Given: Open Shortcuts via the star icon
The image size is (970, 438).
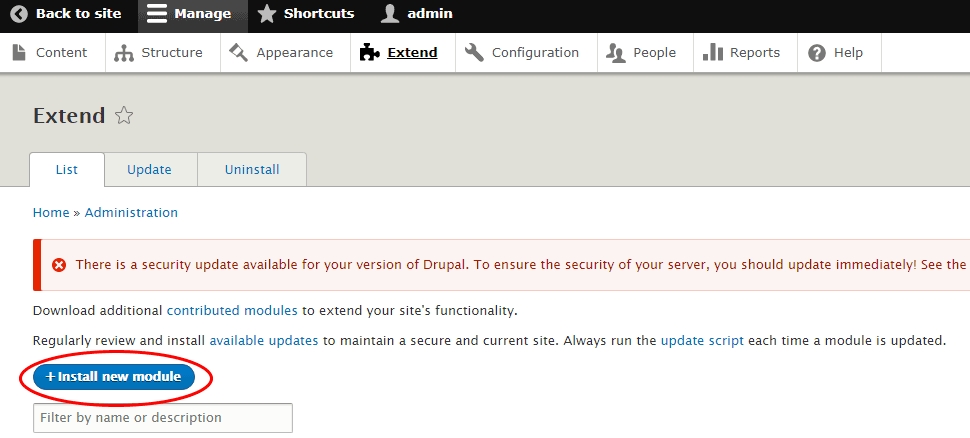Looking at the screenshot, I should [x=267, y=14].
